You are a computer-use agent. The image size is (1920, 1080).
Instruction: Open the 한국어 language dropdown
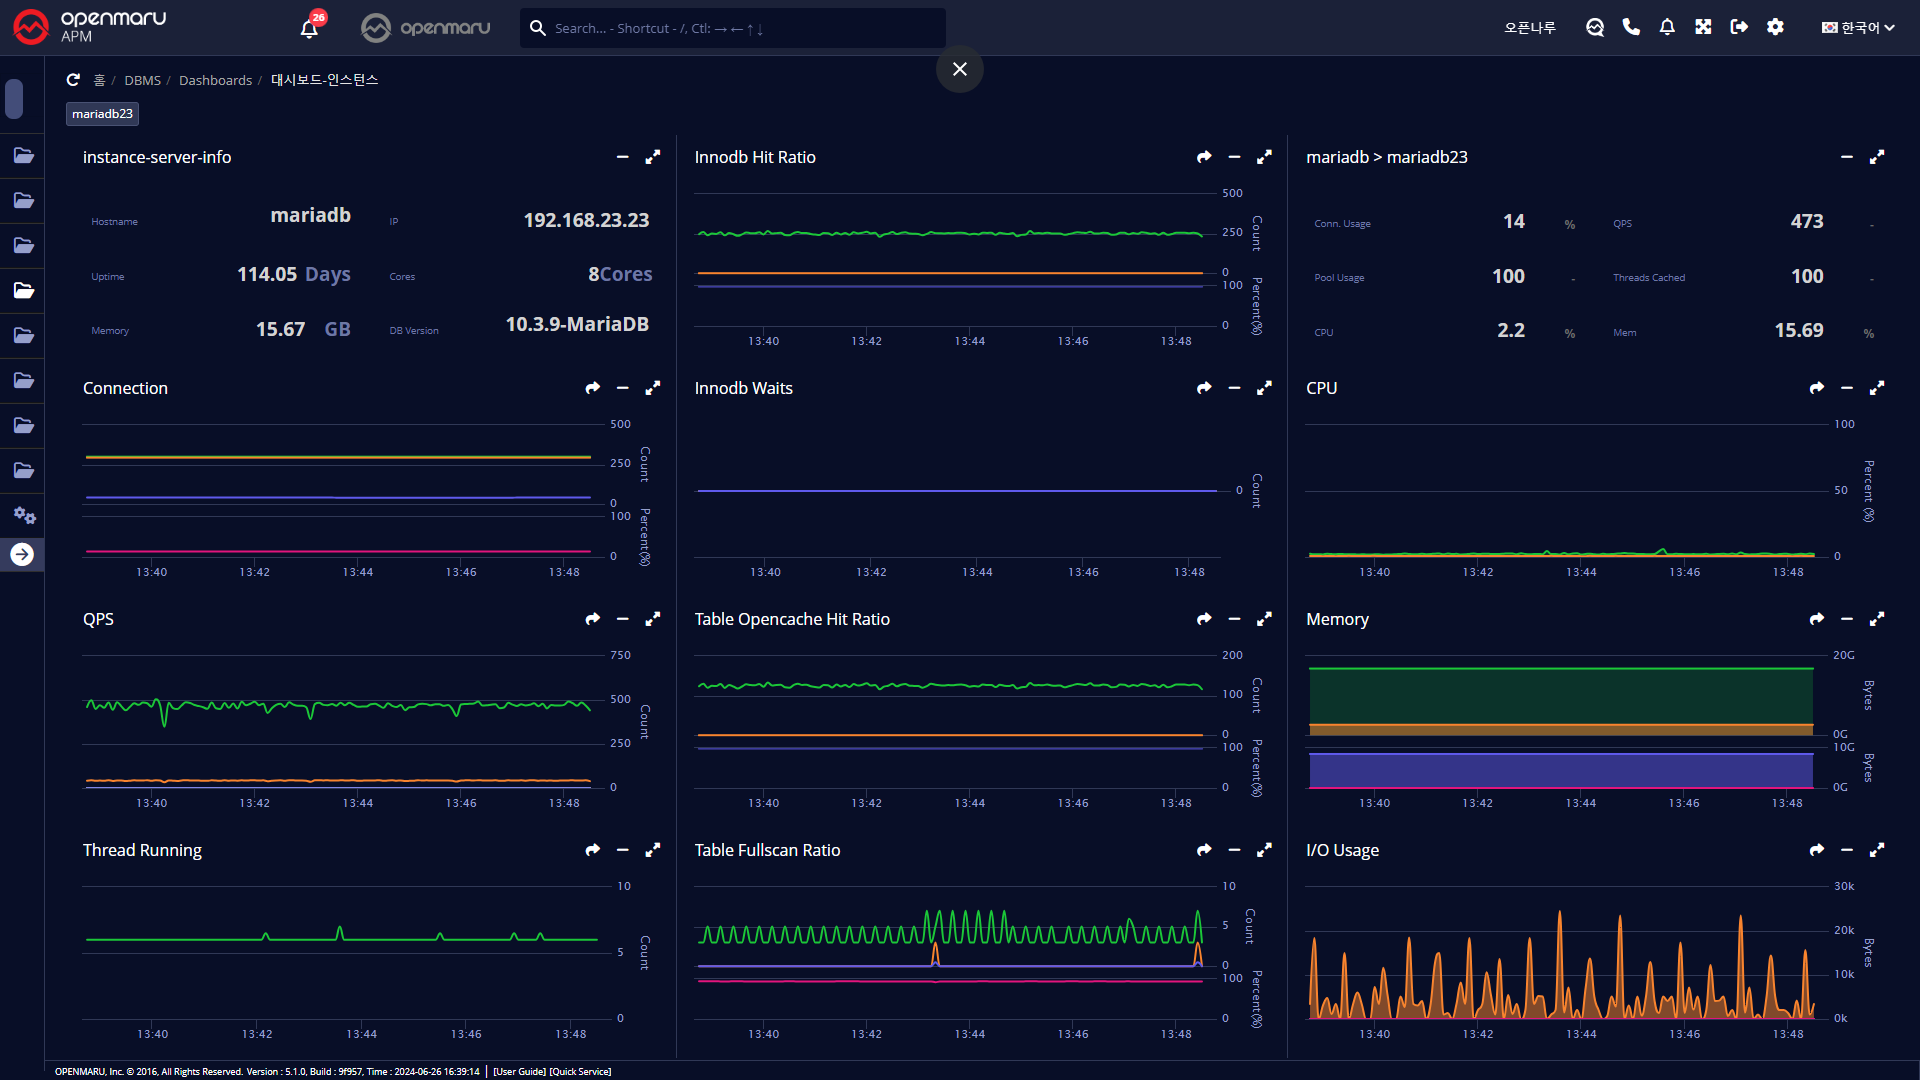pos(1857,28)
